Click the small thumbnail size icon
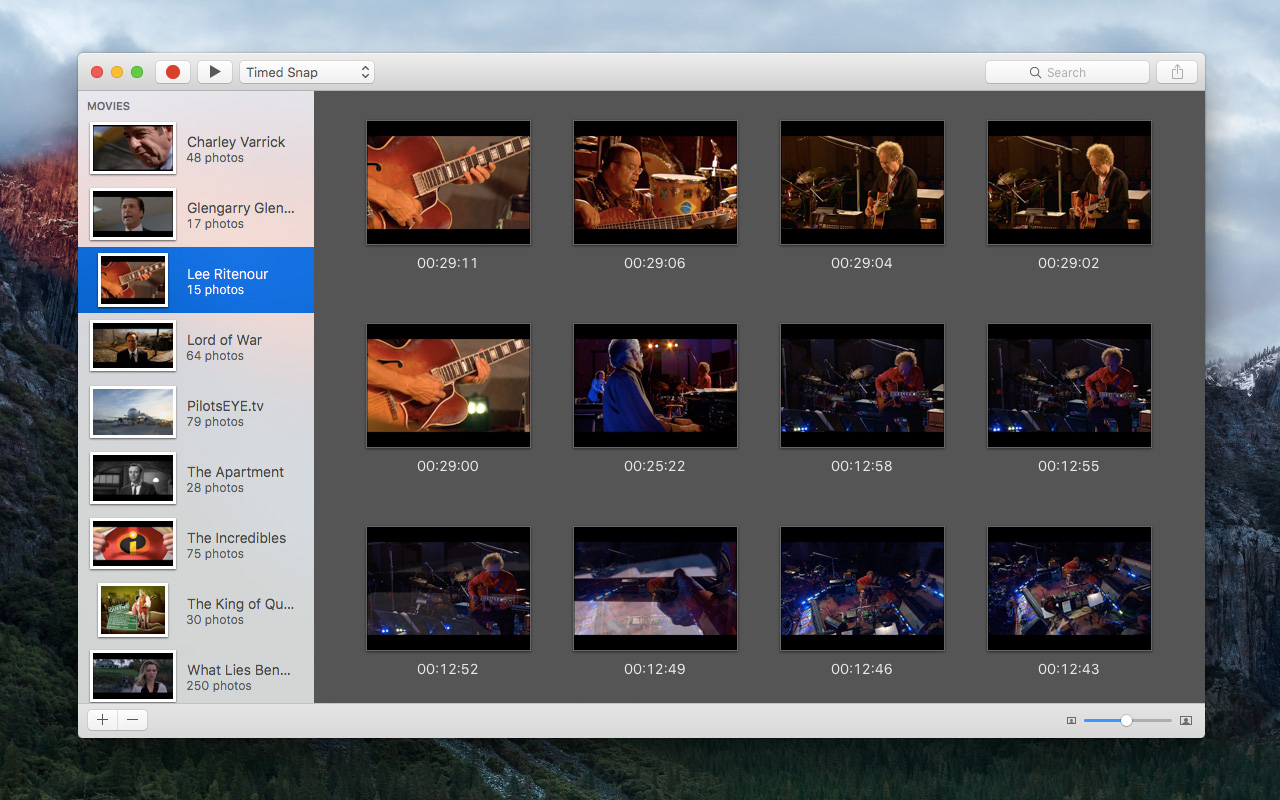Image resolution: width=1280 pixels, height=800 pixels. pos(1071,720)
